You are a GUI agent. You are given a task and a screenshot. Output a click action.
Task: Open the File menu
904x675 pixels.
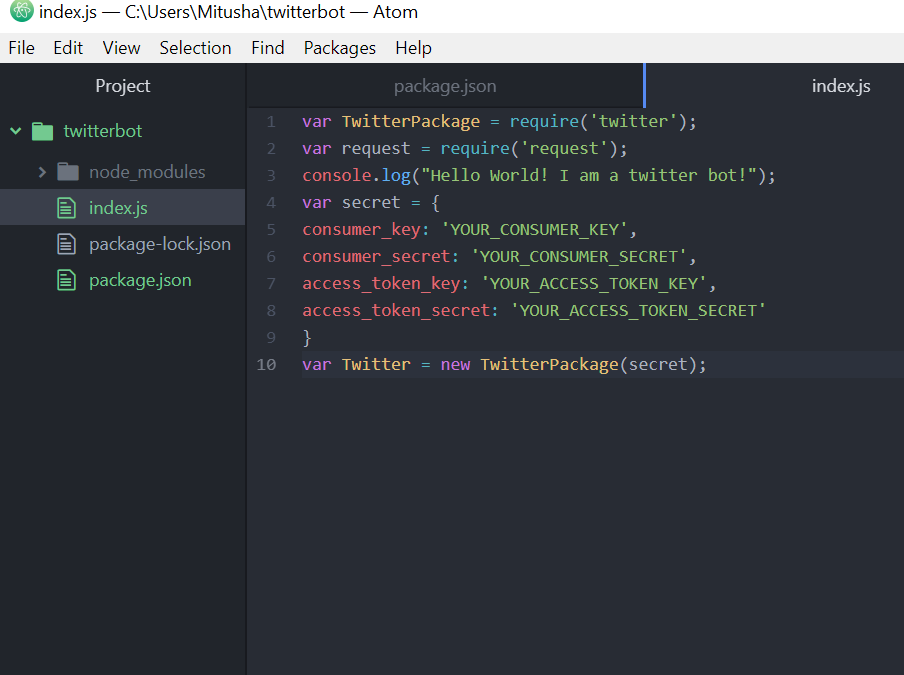point(21,48)
